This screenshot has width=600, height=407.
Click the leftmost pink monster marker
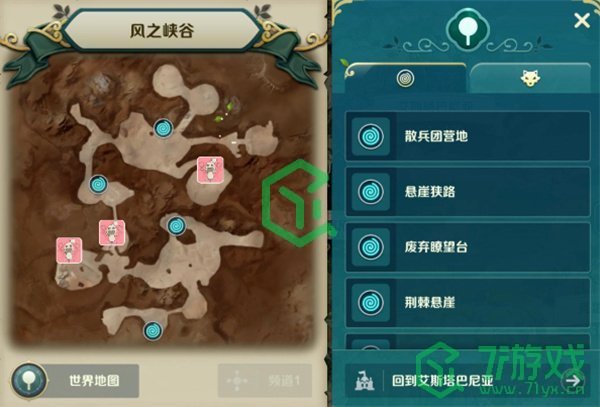pos(69,250)
